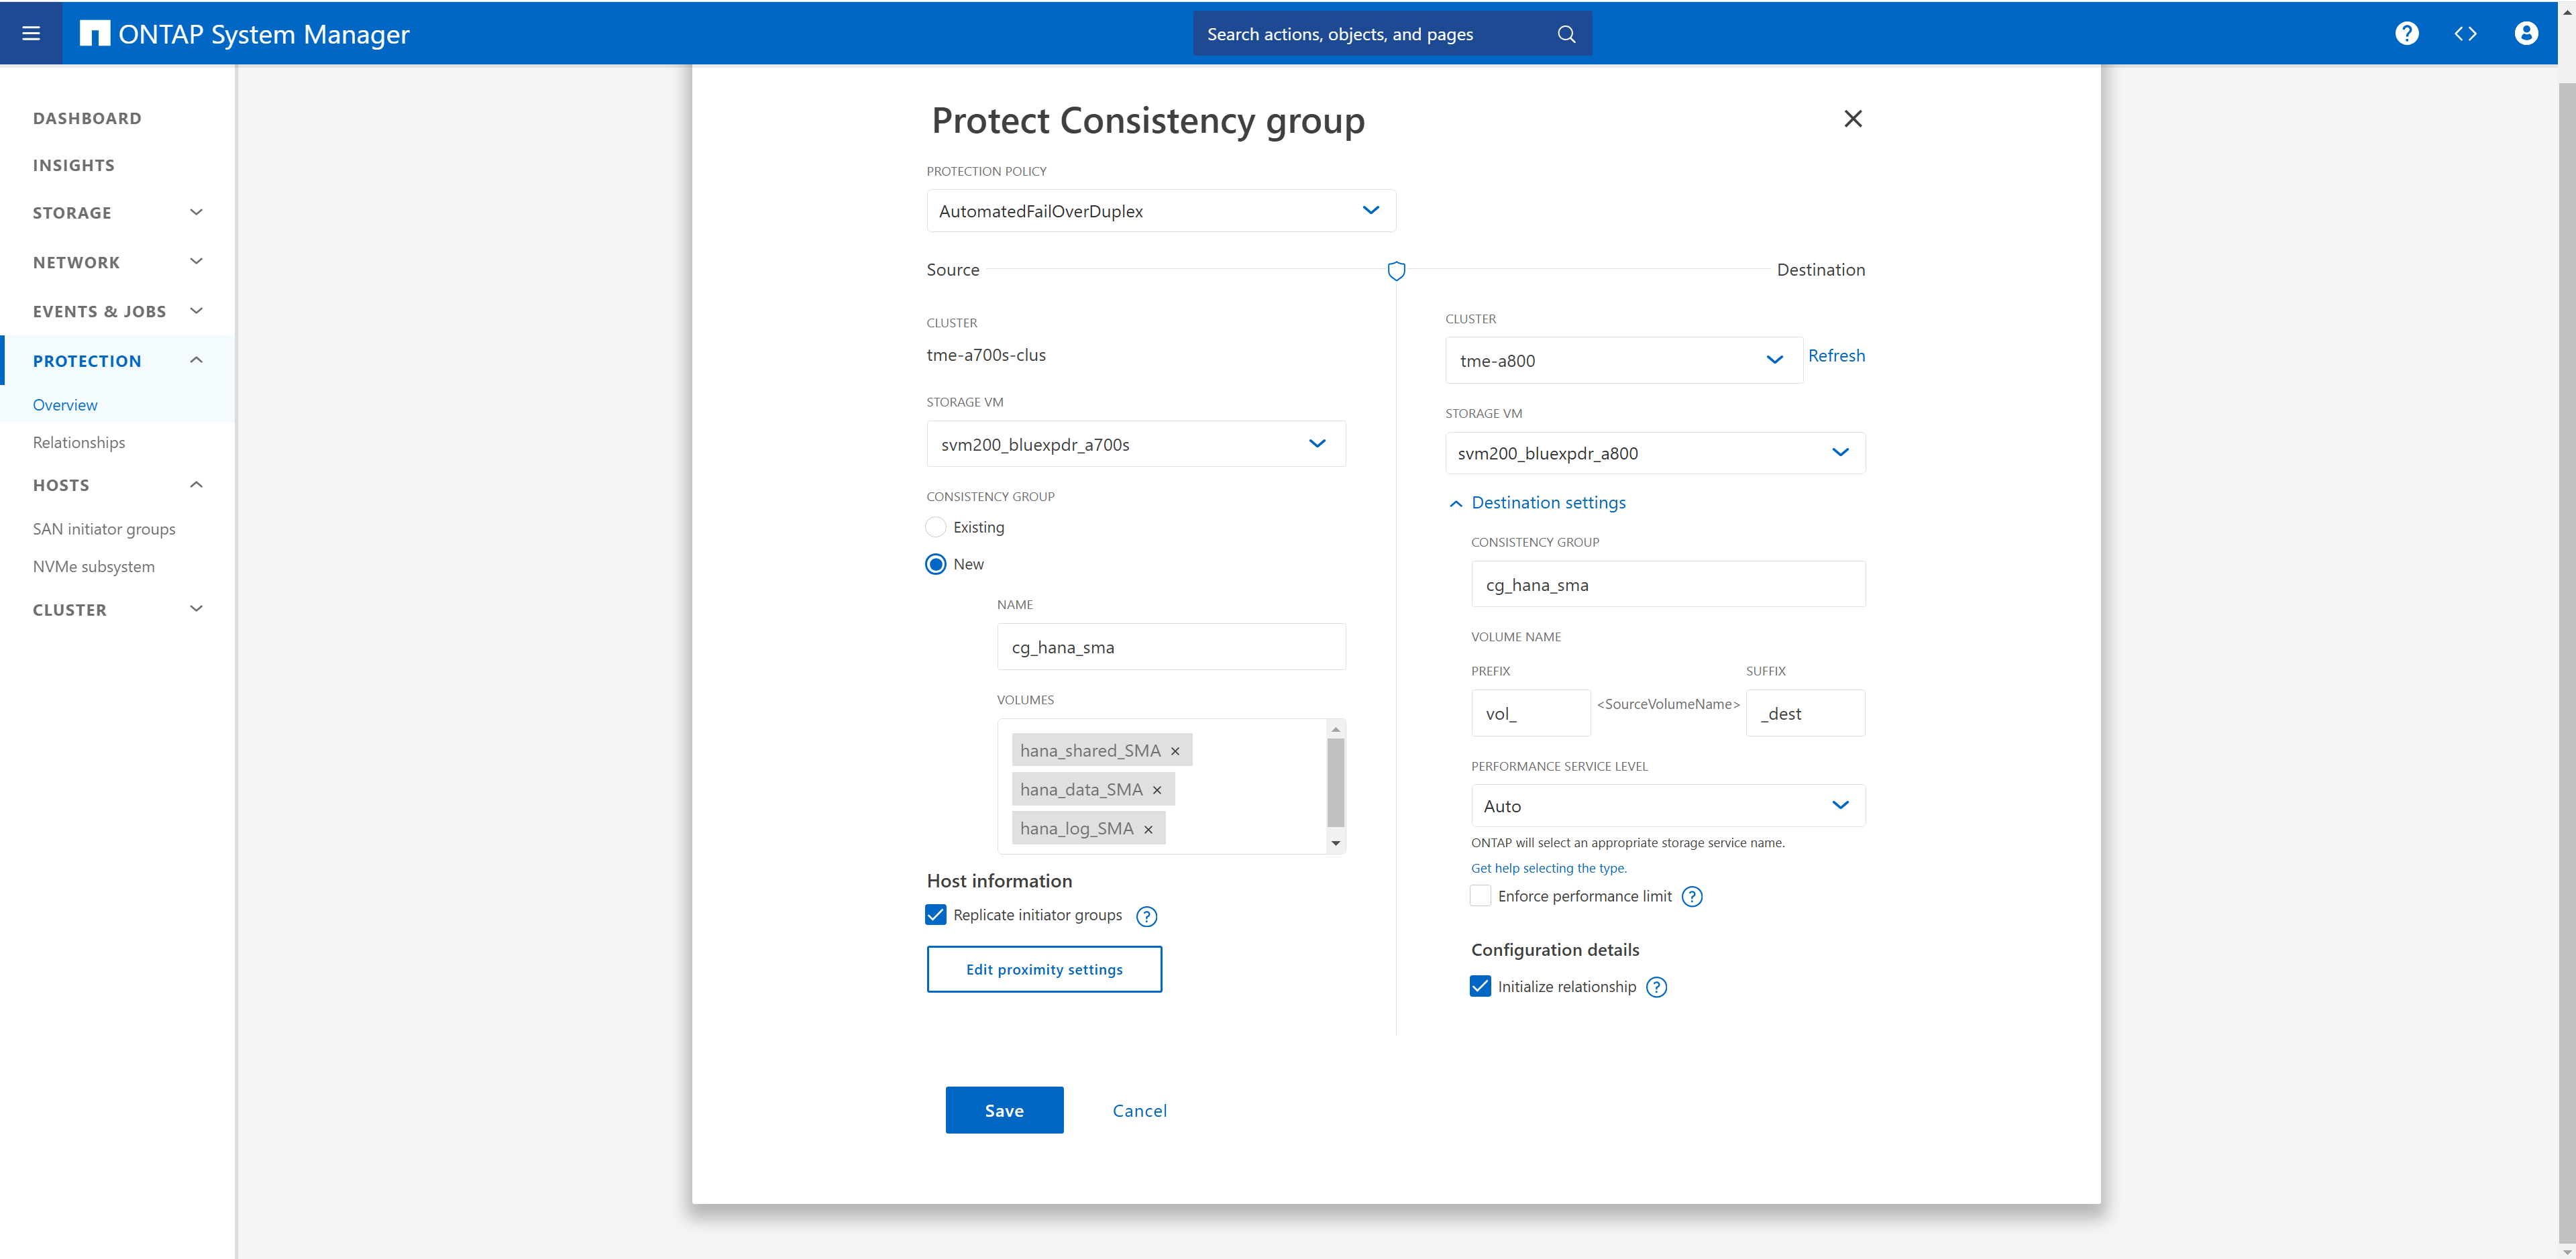The image size is (2576, 1259).
Task: Click help icon beside Replicate initiator groups
Action: point(1147,916)
